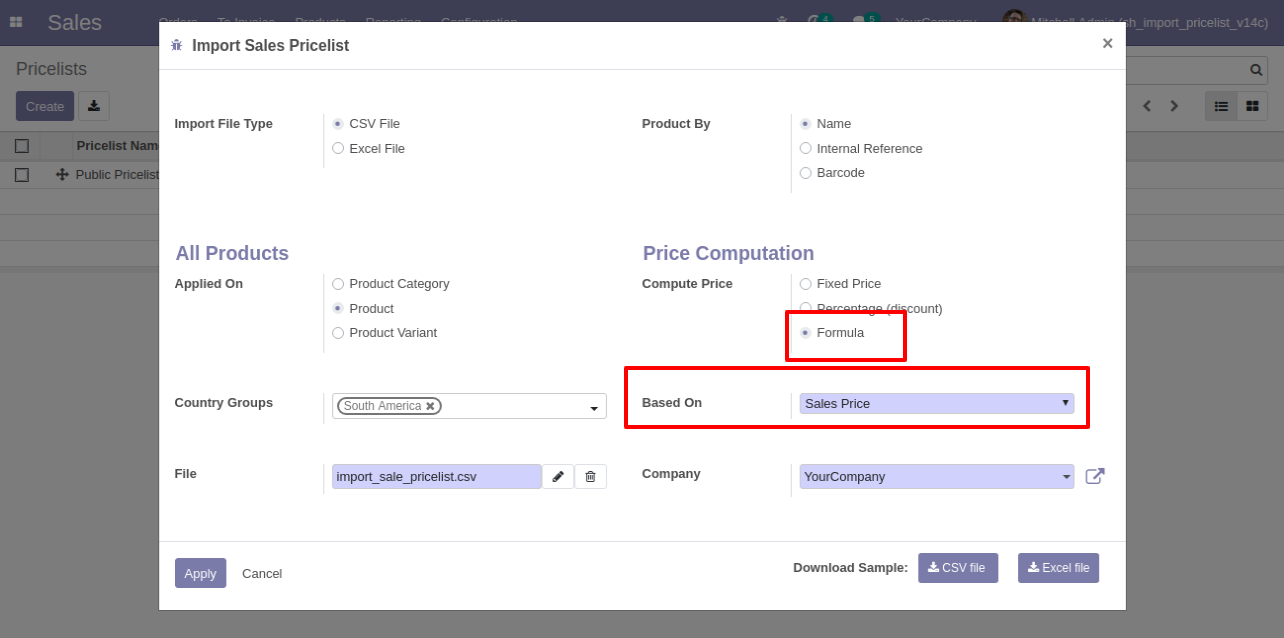Choose Product Category for Applied On
Viewport: 1284px width, 638px height.
click(x=338, y=284)
